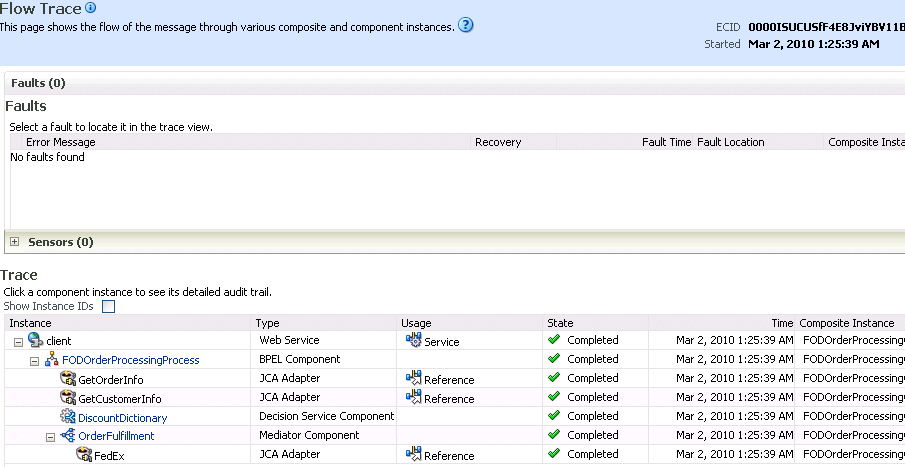Open the DiscountDictionary component link
Screen dimensions: 905x467
[x=123, y=418]
